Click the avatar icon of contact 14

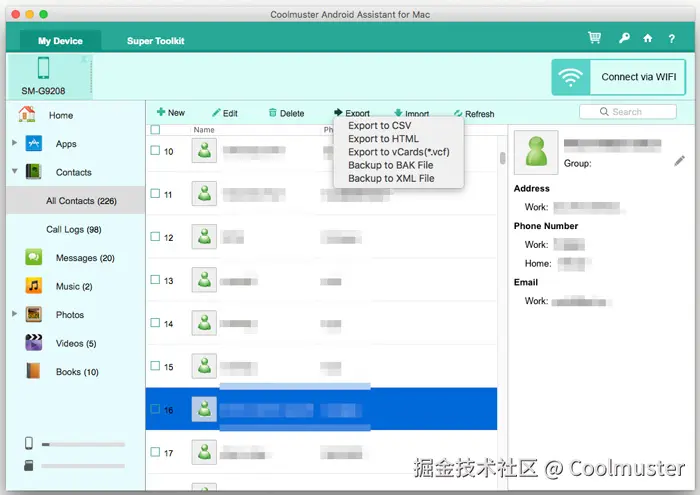point(204,323)
